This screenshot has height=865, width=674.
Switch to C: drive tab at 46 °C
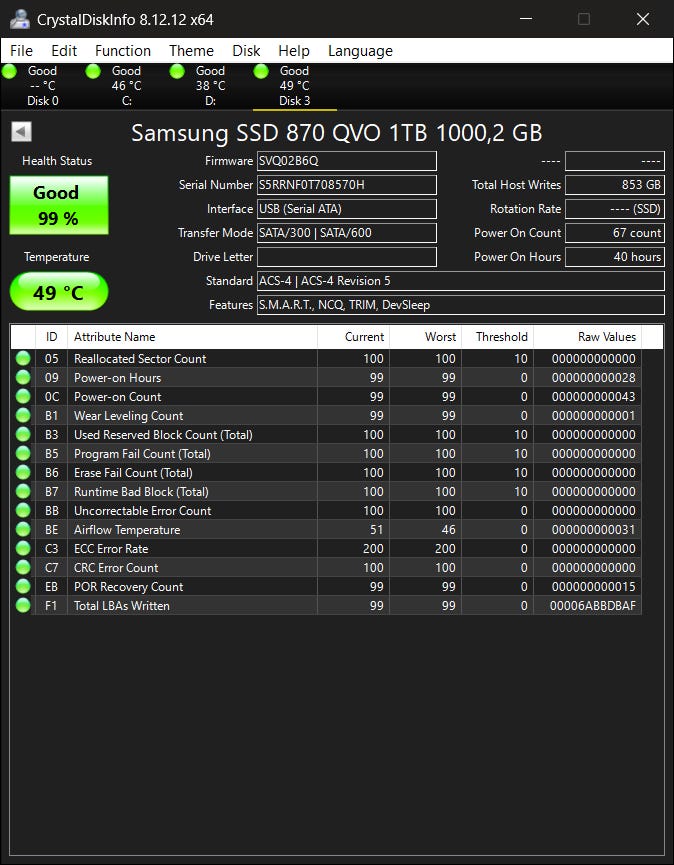pyautogui.click(x=126, y=86)
